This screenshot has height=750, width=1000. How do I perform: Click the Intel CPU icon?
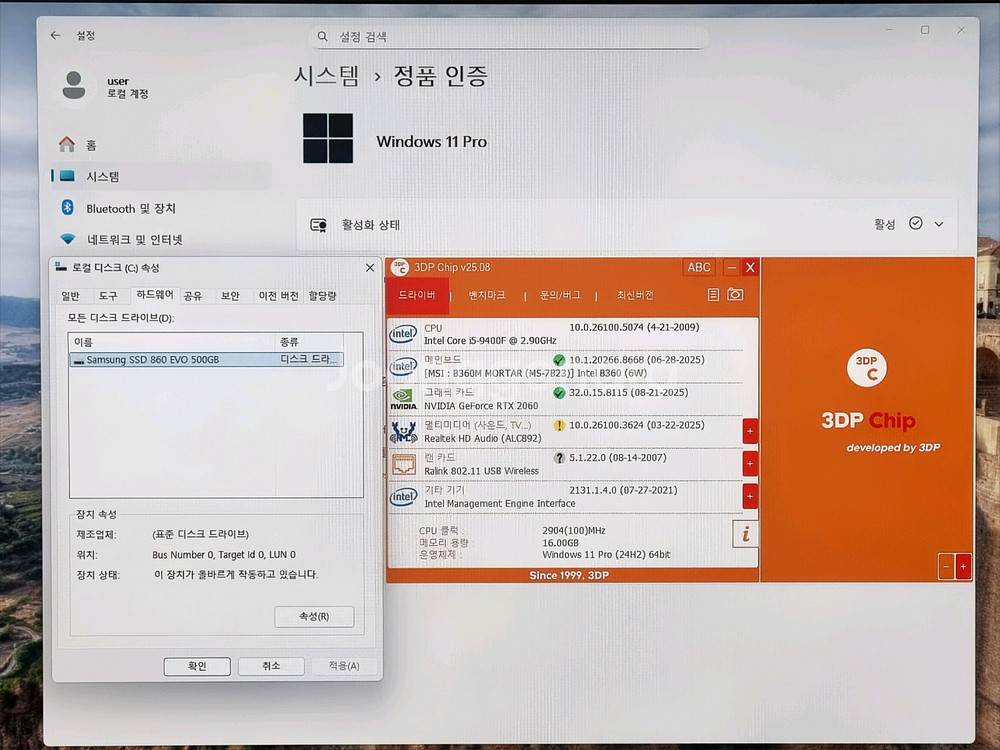(x=403, y=334)
